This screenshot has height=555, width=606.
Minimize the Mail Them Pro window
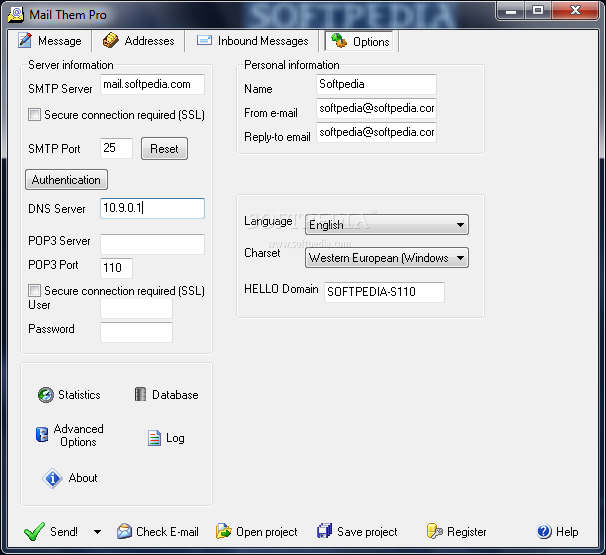pyautogui.click(x=511, y=11)
